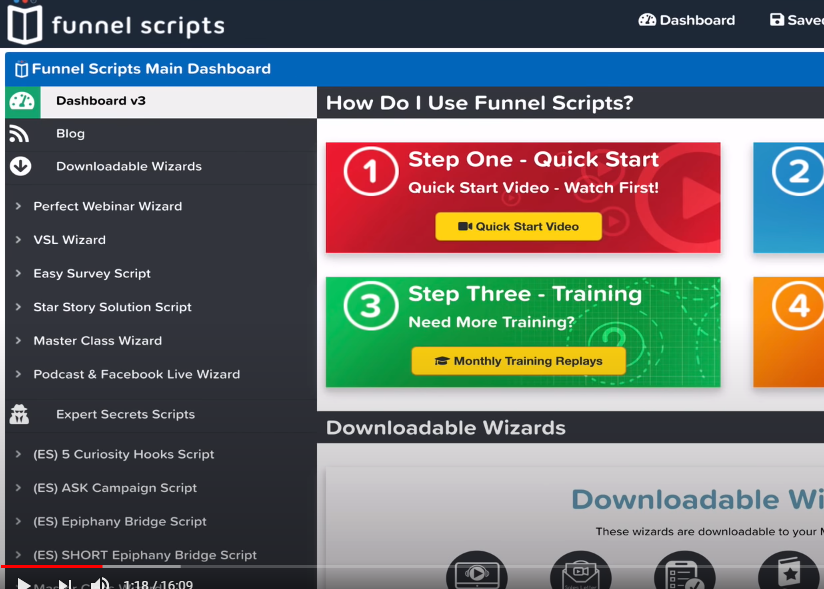Mute the video with the volume icon
Viewport: 824px width, 589px height.
pyautogui.click(x=100, y=583)
